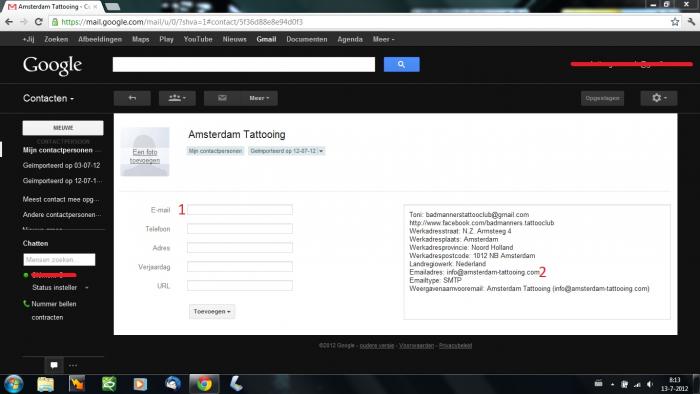The height and width of the screenshot is (394, 700).
Task: Open Nieuws in Google bar
Action: tap(235, 39)
